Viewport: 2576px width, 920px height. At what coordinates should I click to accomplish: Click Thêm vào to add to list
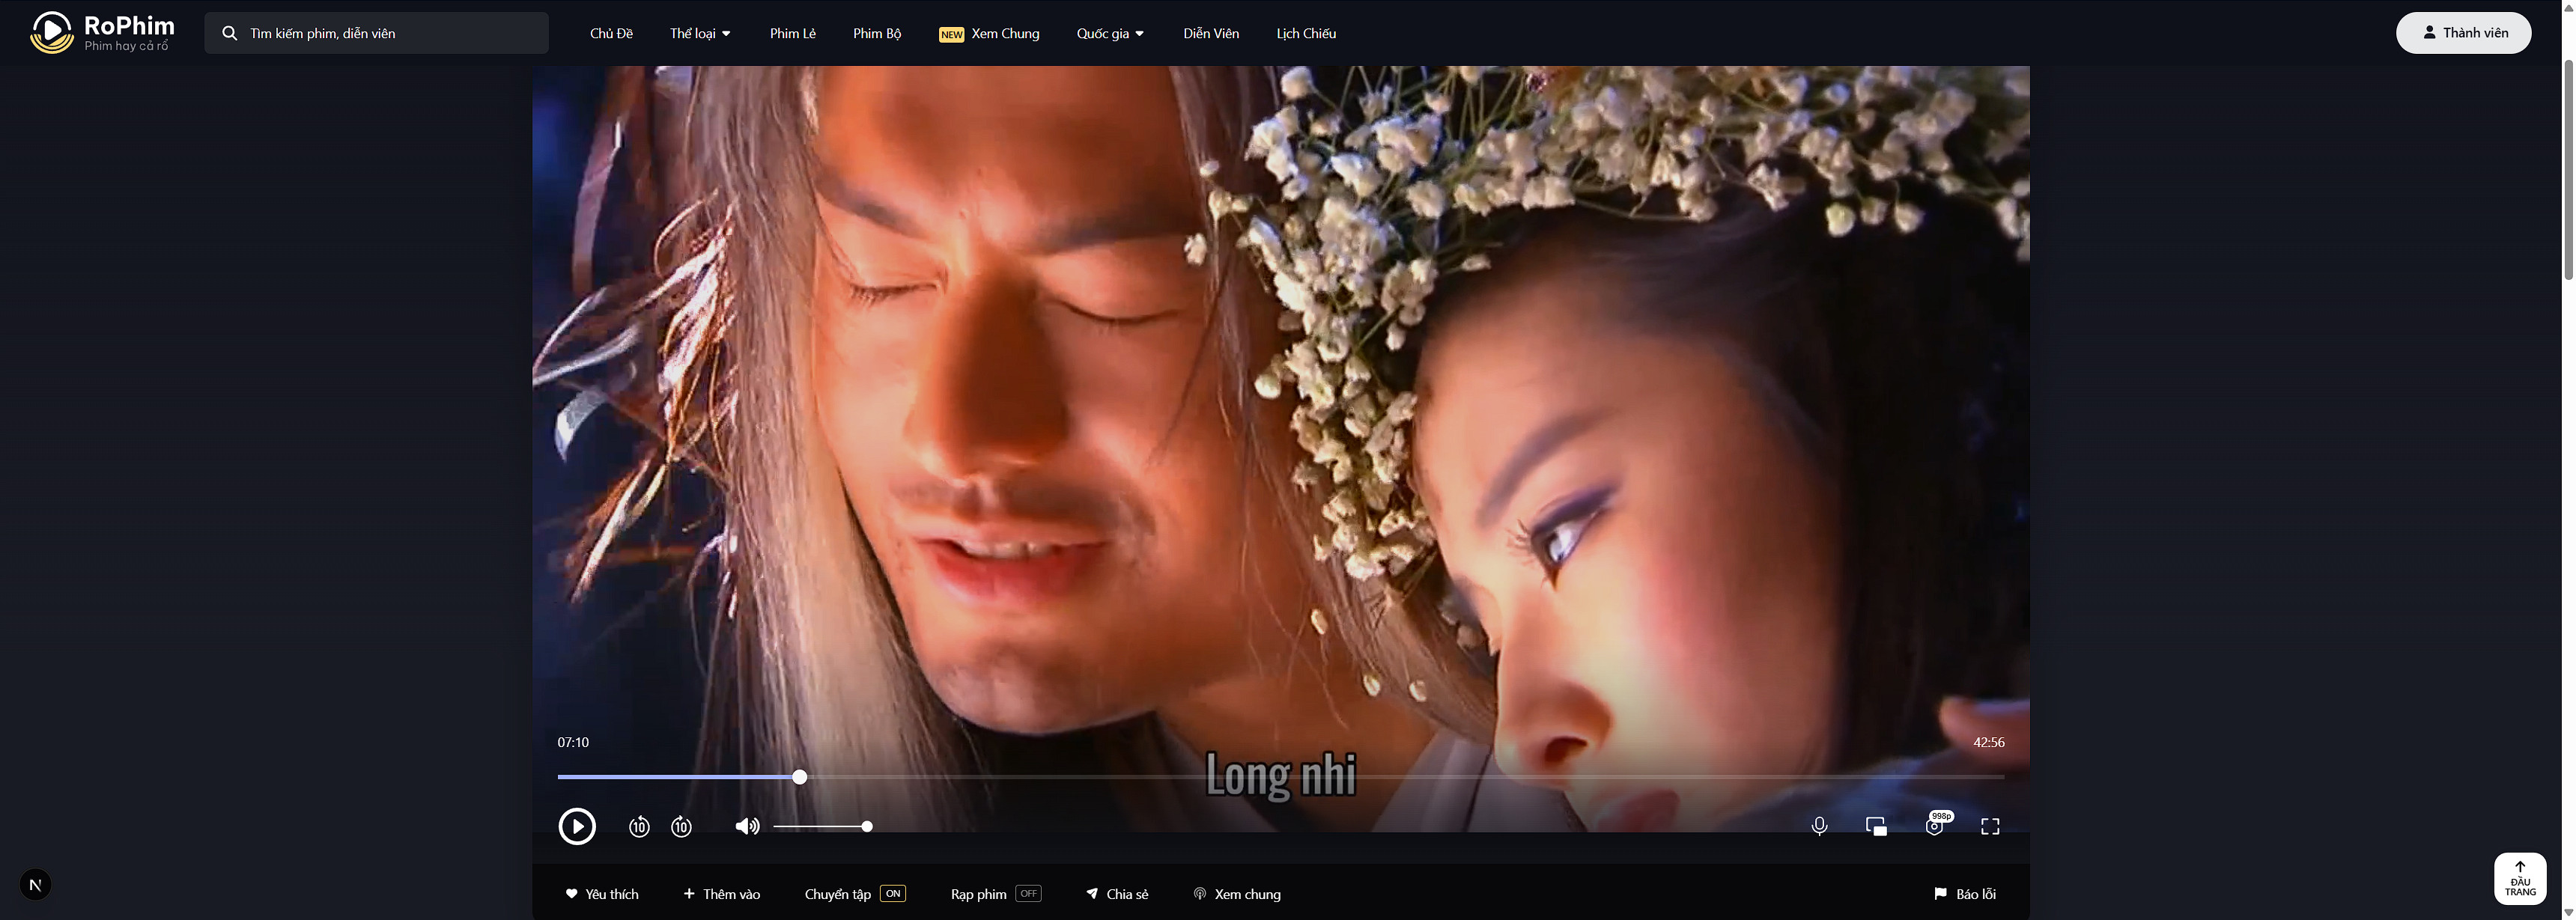tap(722, 894)
